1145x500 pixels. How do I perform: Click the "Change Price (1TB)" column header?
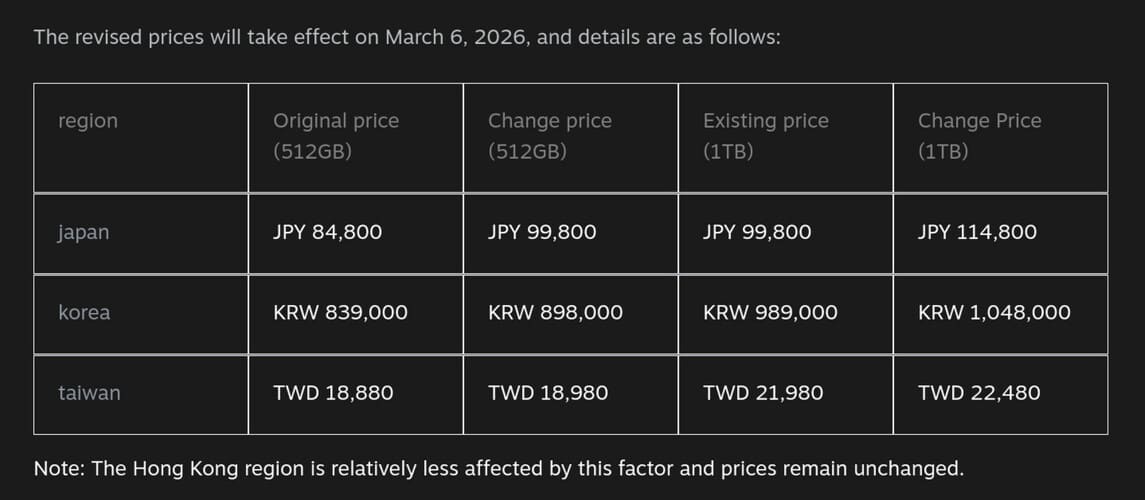tap(980, 136)
